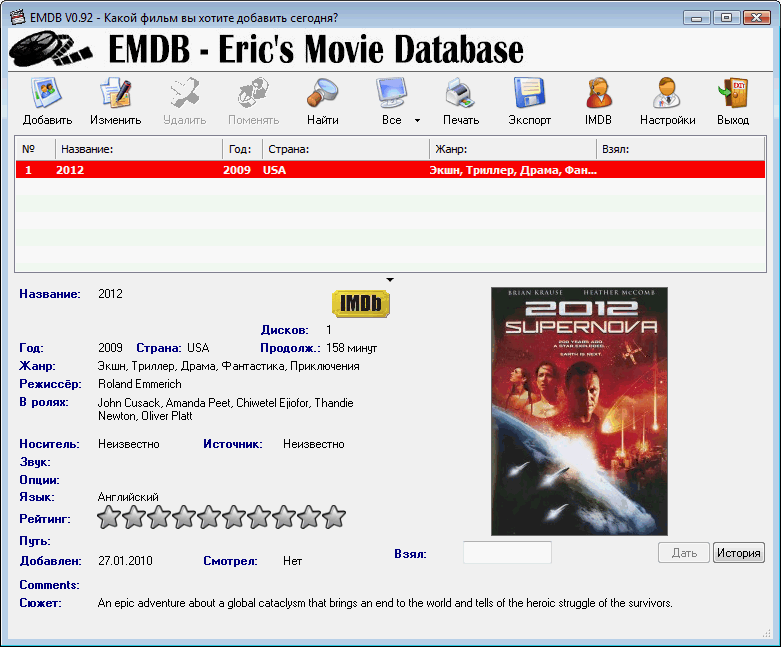The width and height of the screenshot is (781, 647).
Task: Click Носитель value Неизвестно
Action: 129,444
